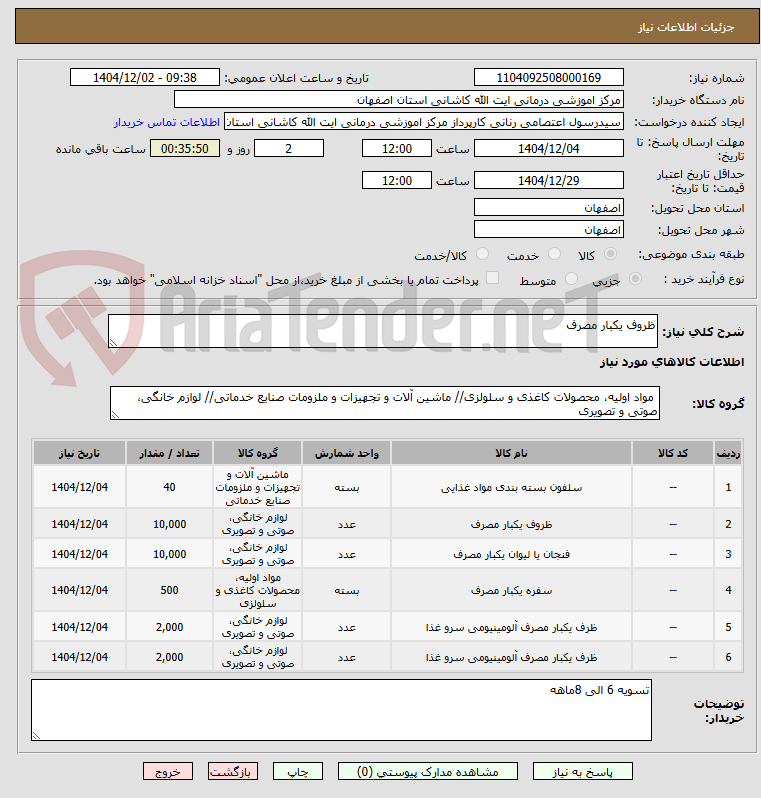Select ظرف یکبار مصرف آلومینیومی cell in row 6
Screen dimensions: 761x798
[511, 657]
